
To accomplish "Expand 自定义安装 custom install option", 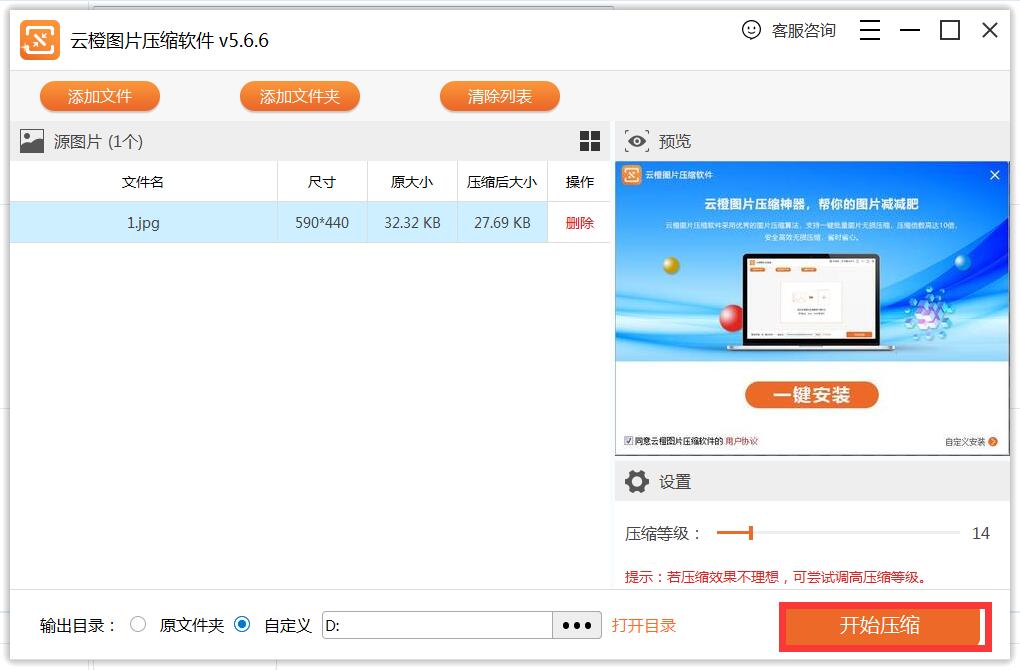I will (970, 441).
